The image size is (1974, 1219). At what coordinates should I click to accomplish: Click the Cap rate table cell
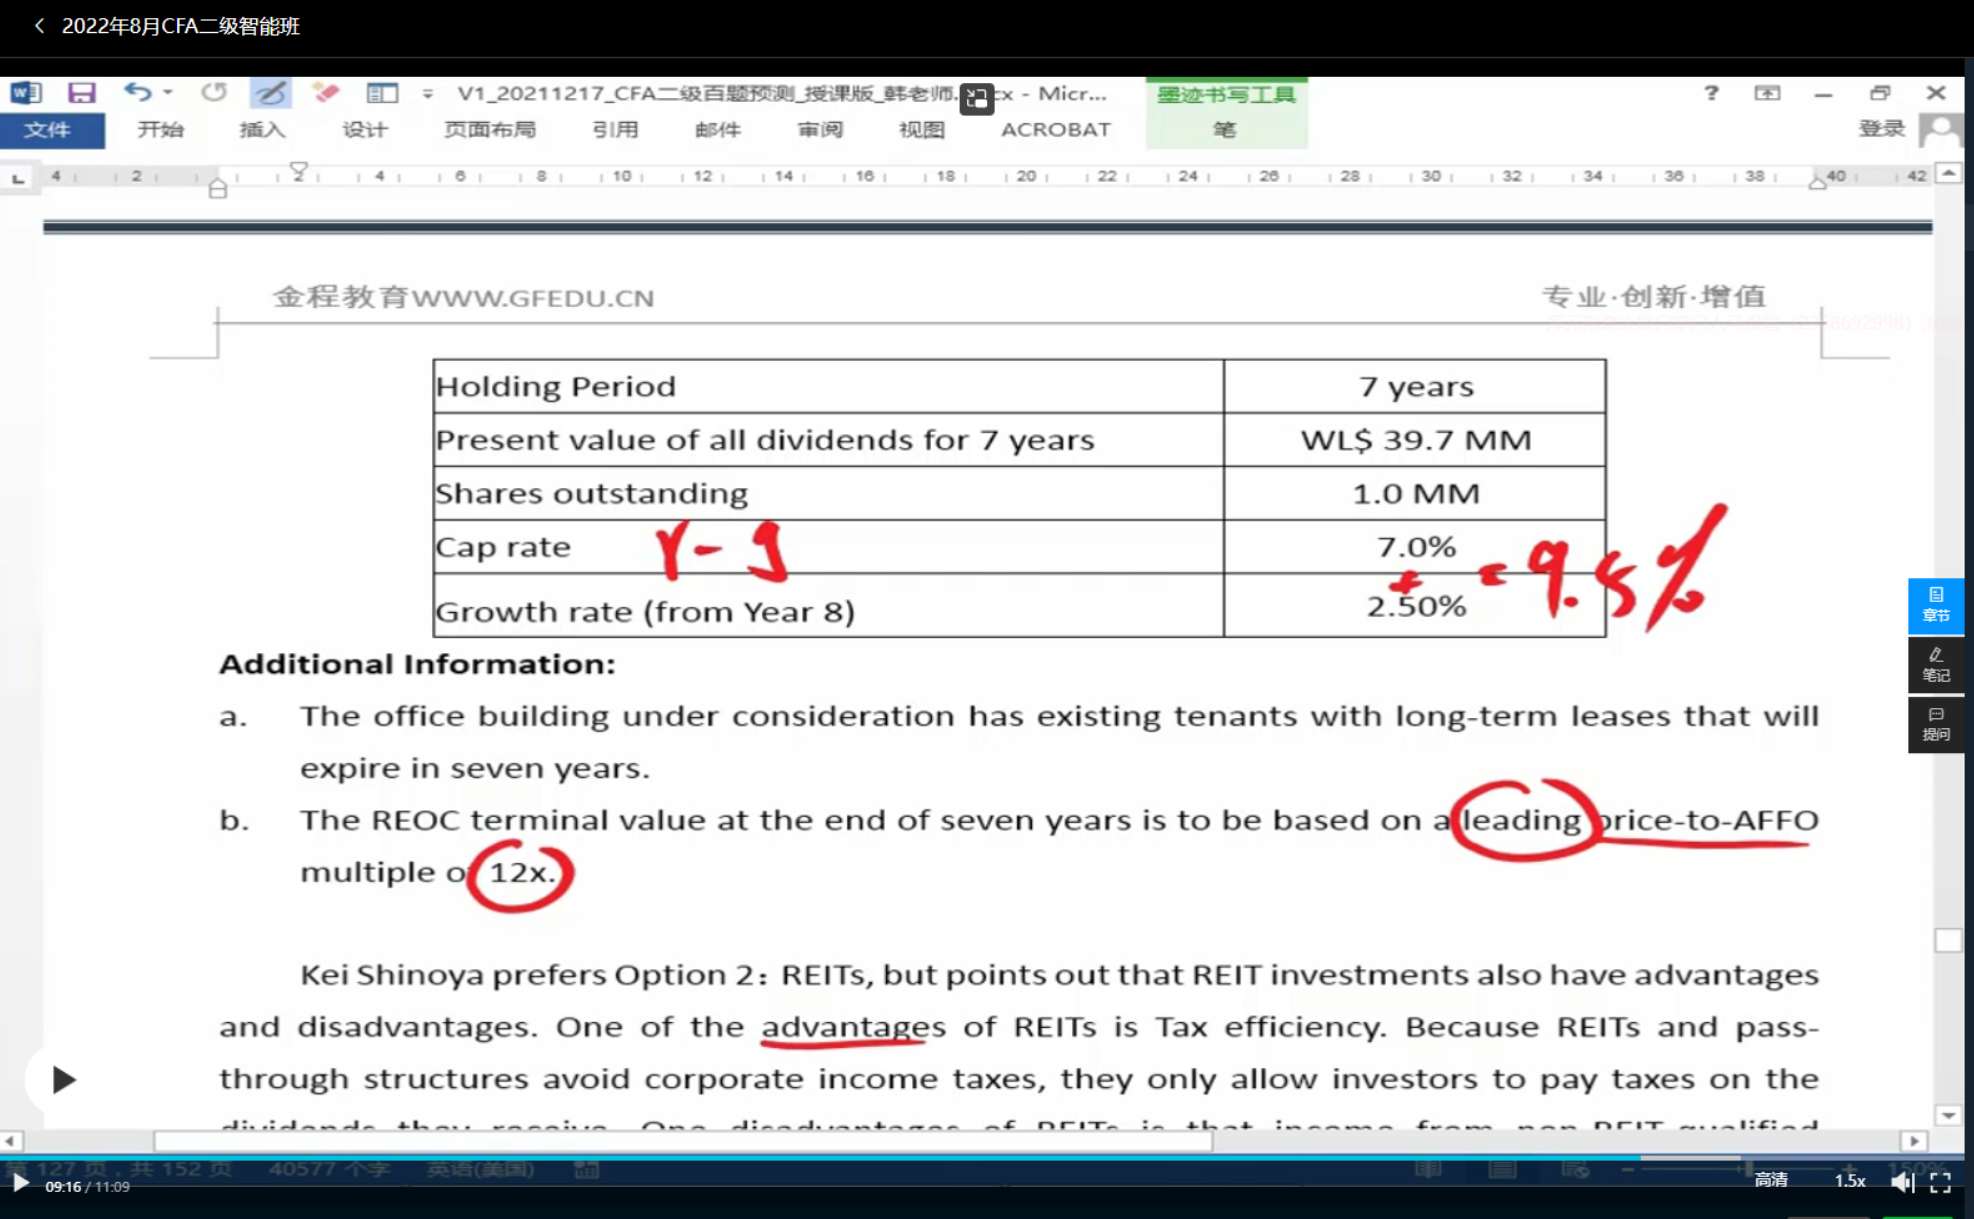tap(828, 547)
